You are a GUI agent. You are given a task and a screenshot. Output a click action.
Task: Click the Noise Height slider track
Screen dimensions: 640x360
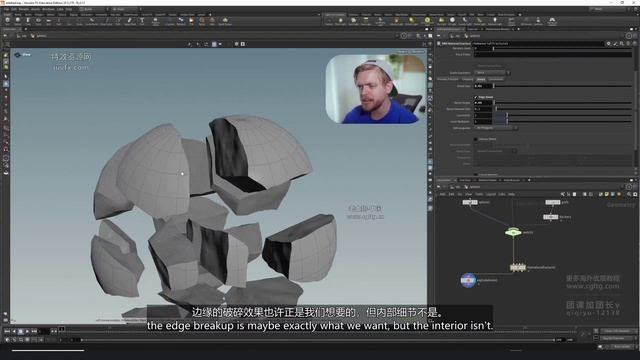(563, 103)
